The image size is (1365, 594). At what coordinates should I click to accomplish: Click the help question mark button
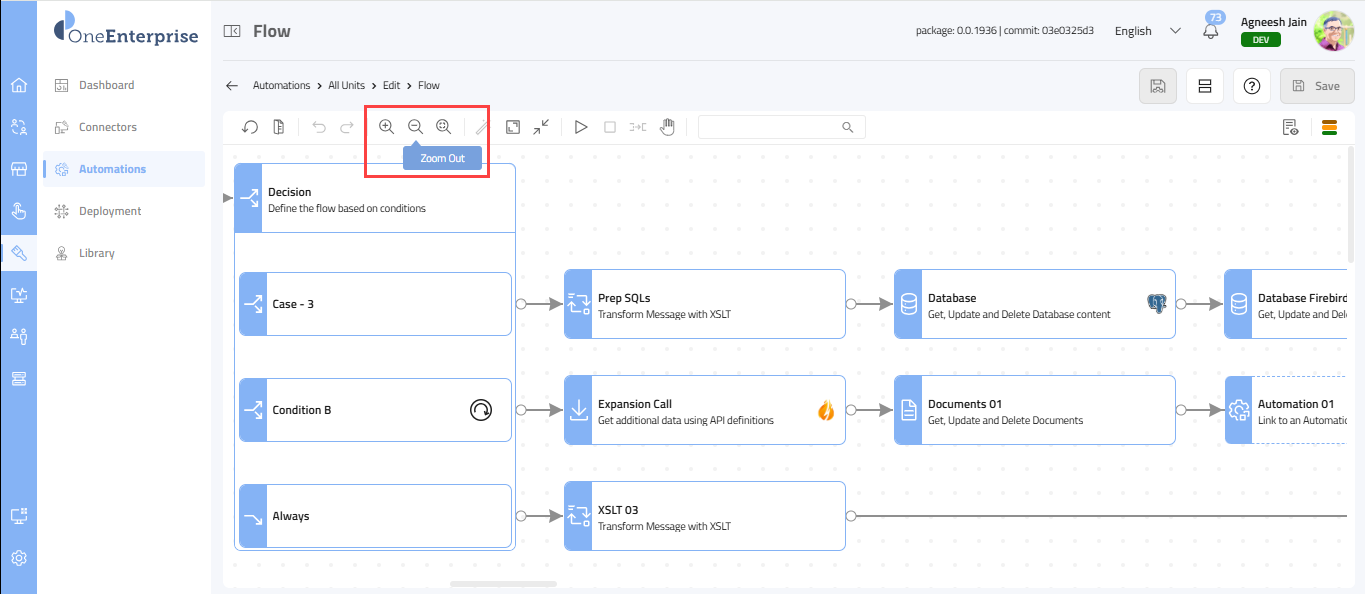[1251, 86]
